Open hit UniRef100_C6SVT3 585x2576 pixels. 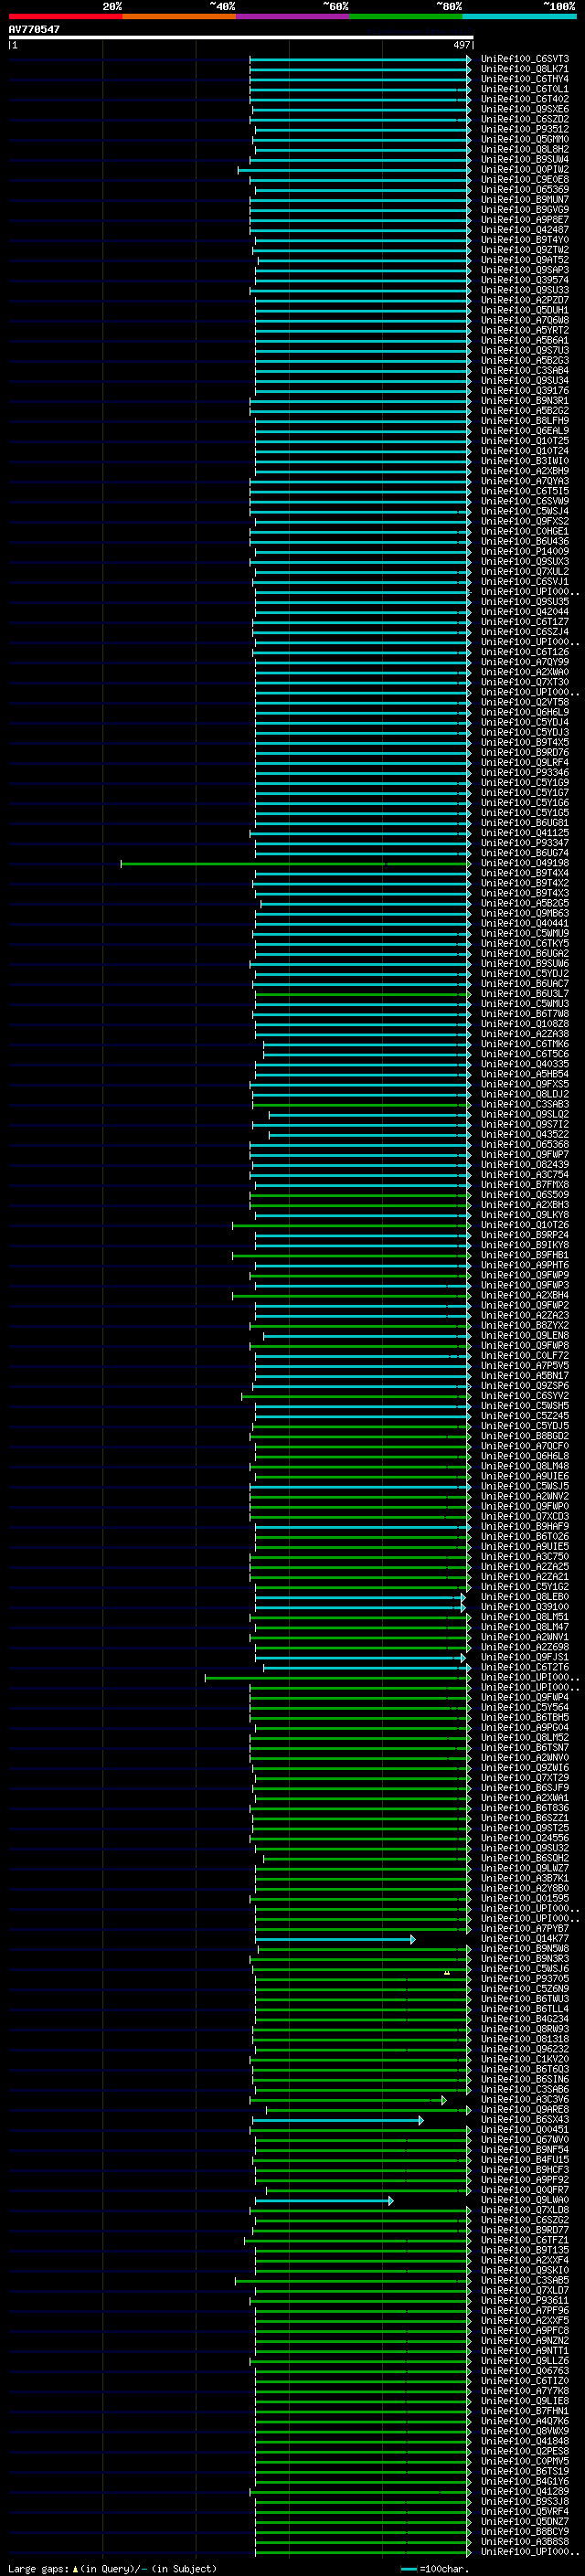point(525,59)
